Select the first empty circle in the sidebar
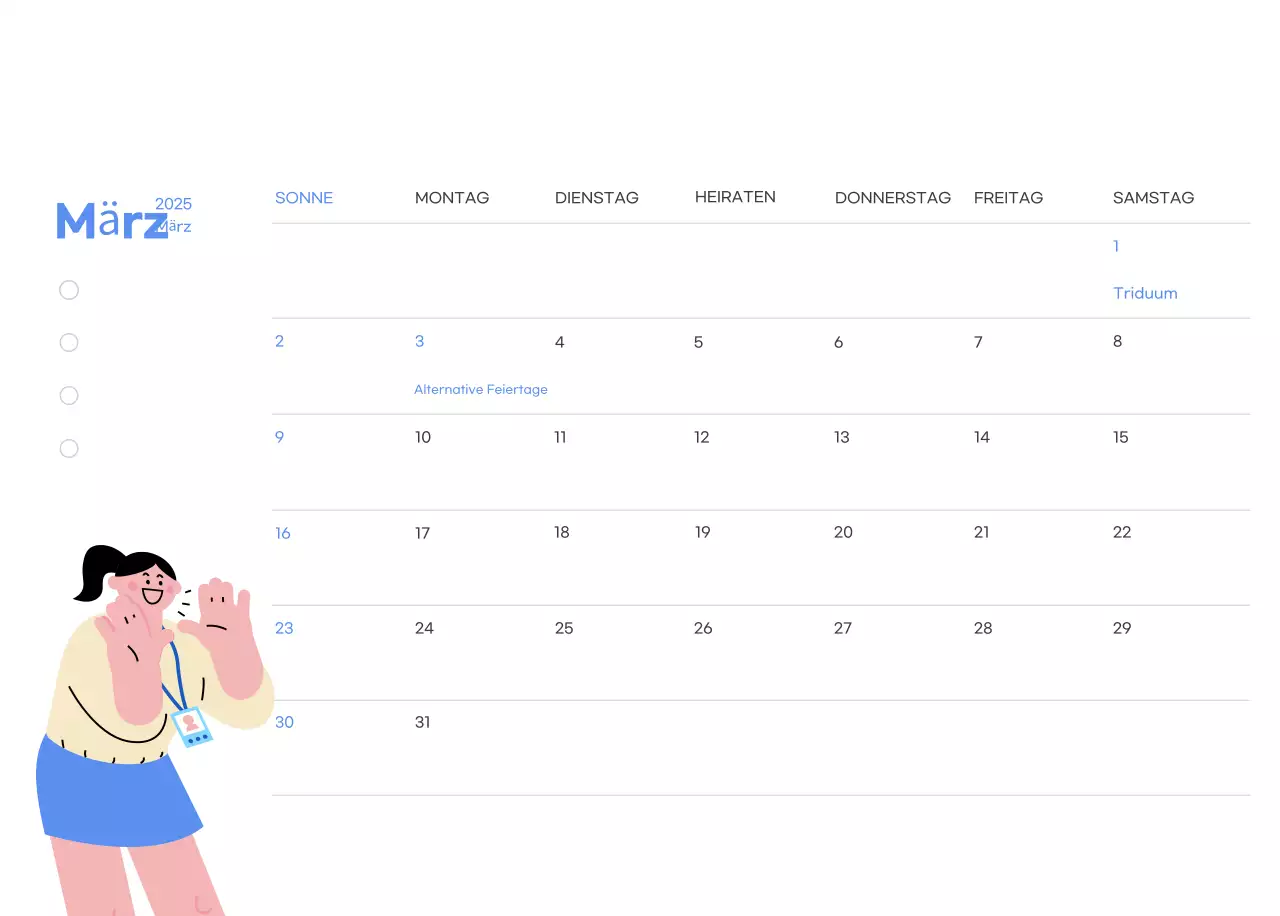The width and height of the screenshot is (1280, 916). click(68, 289)
